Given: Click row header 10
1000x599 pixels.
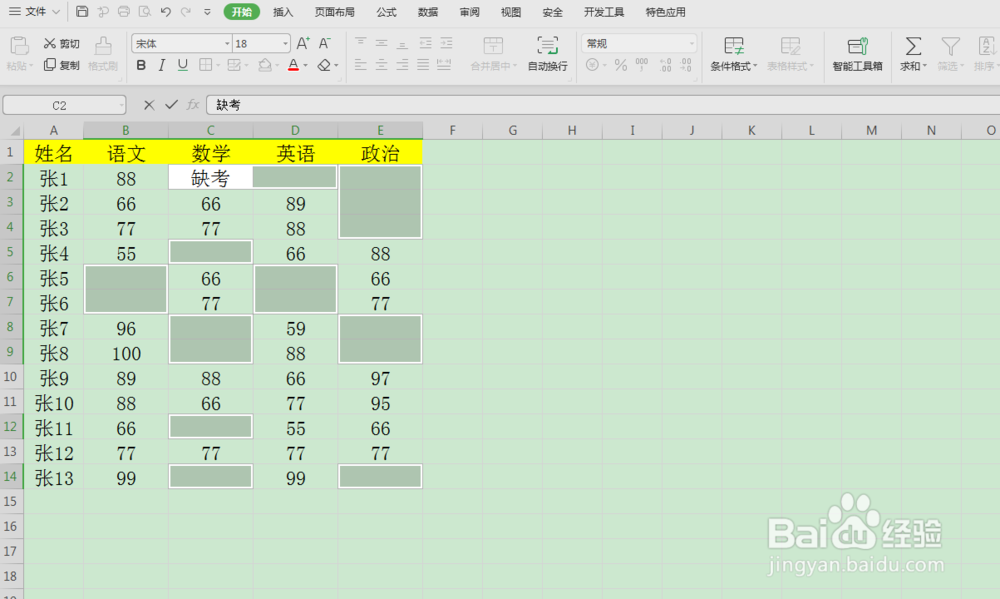Looking at the screenshot, I should (x=10, y=377).
